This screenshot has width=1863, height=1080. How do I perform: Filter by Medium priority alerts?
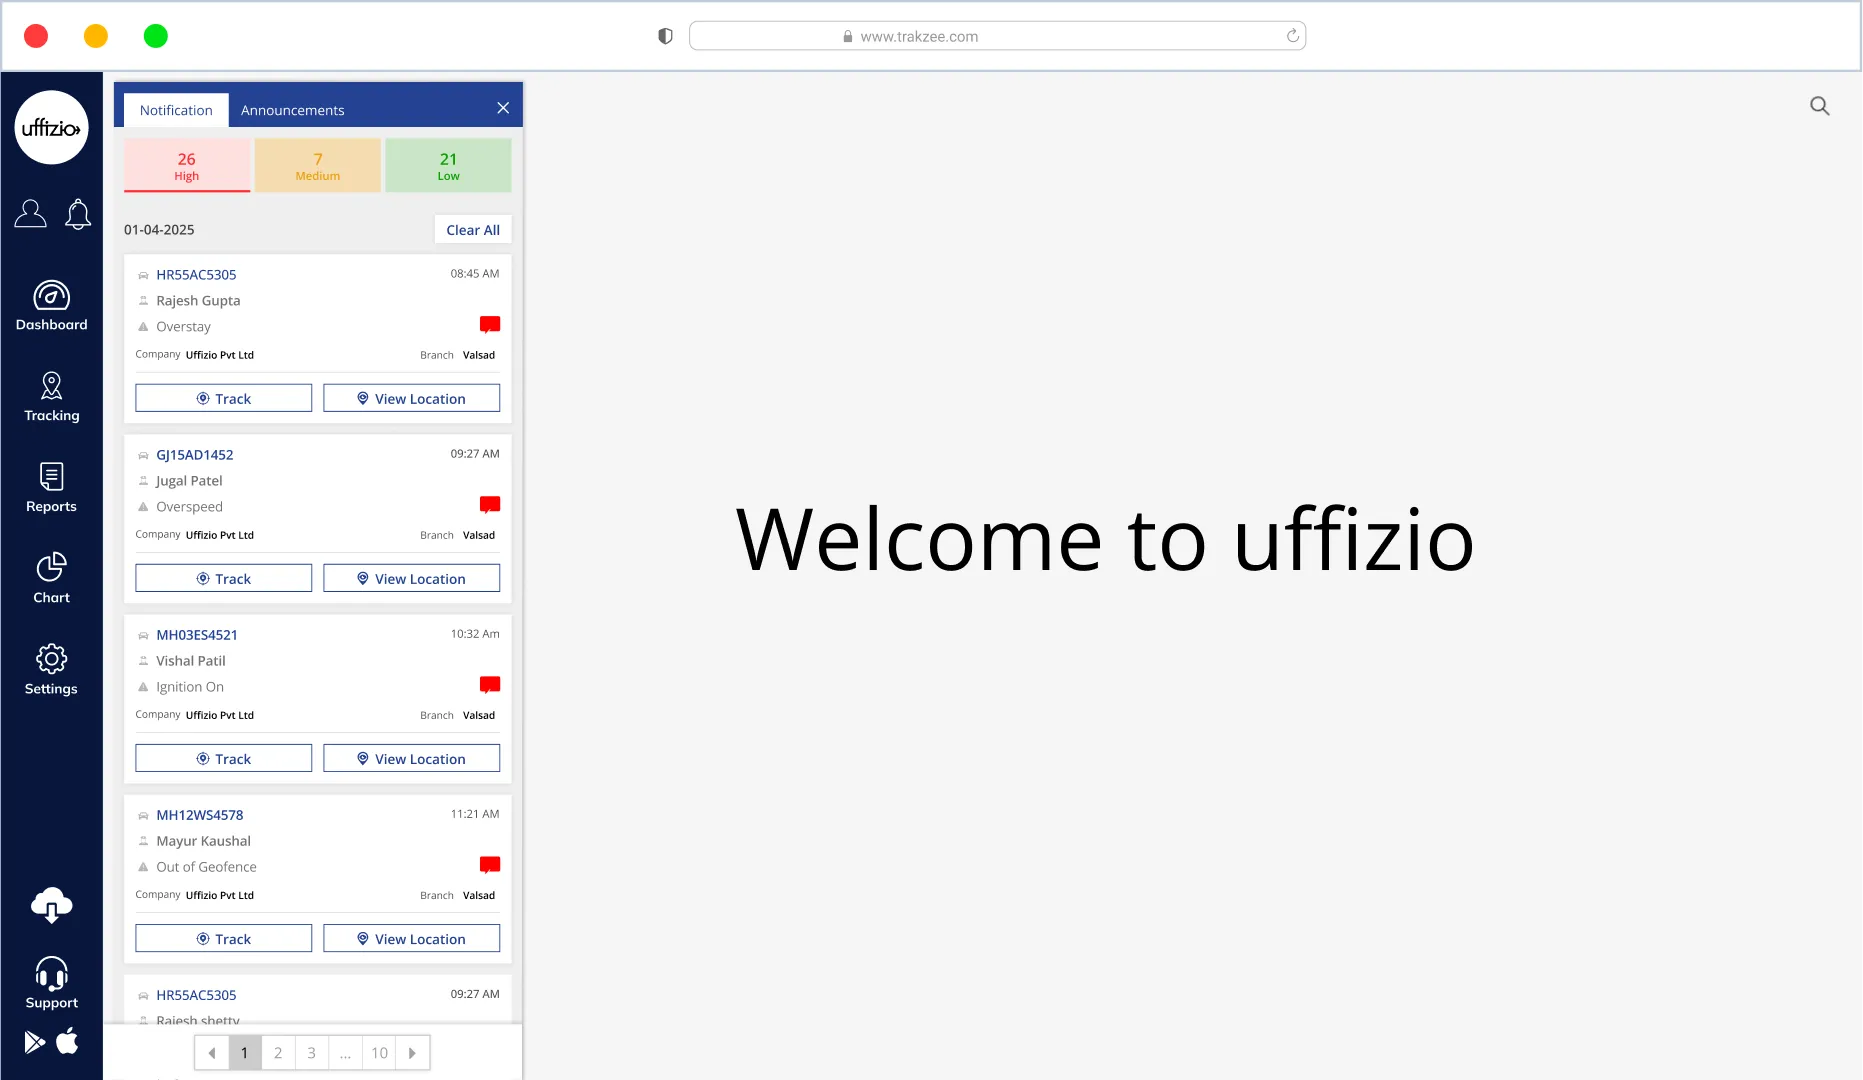tap(318, 166)
